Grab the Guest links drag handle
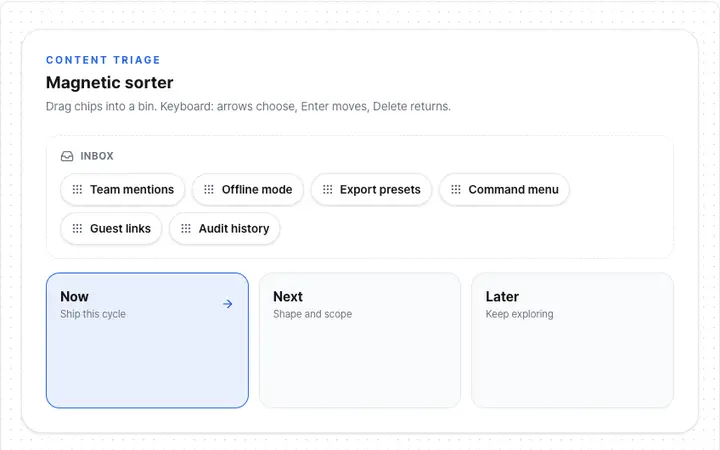 pos(77,228)
